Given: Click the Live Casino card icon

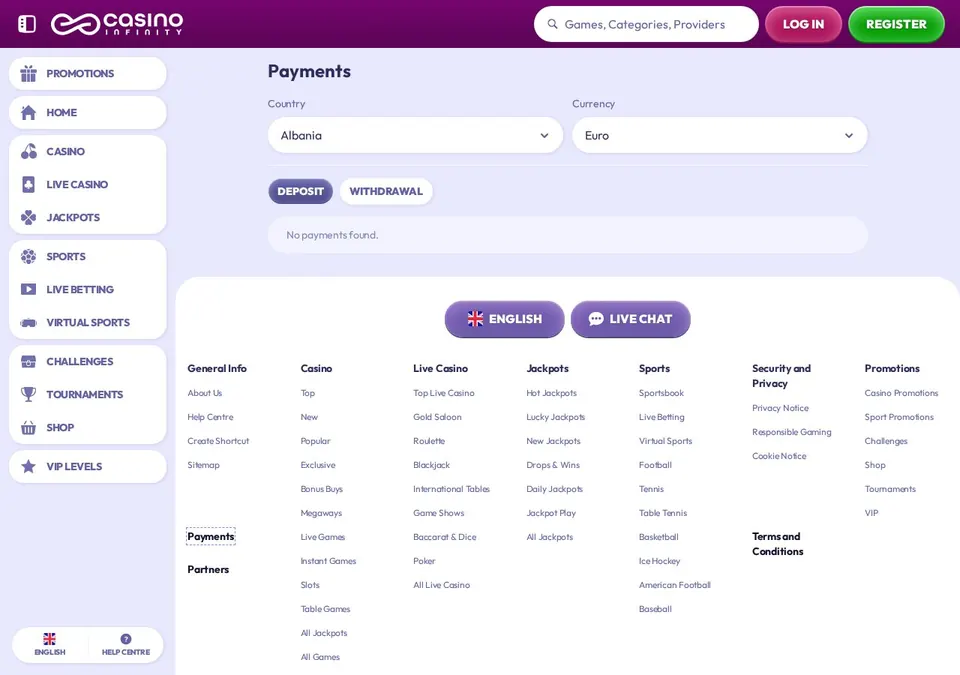Looking at the screenshot, I should [x=28, y=184].
